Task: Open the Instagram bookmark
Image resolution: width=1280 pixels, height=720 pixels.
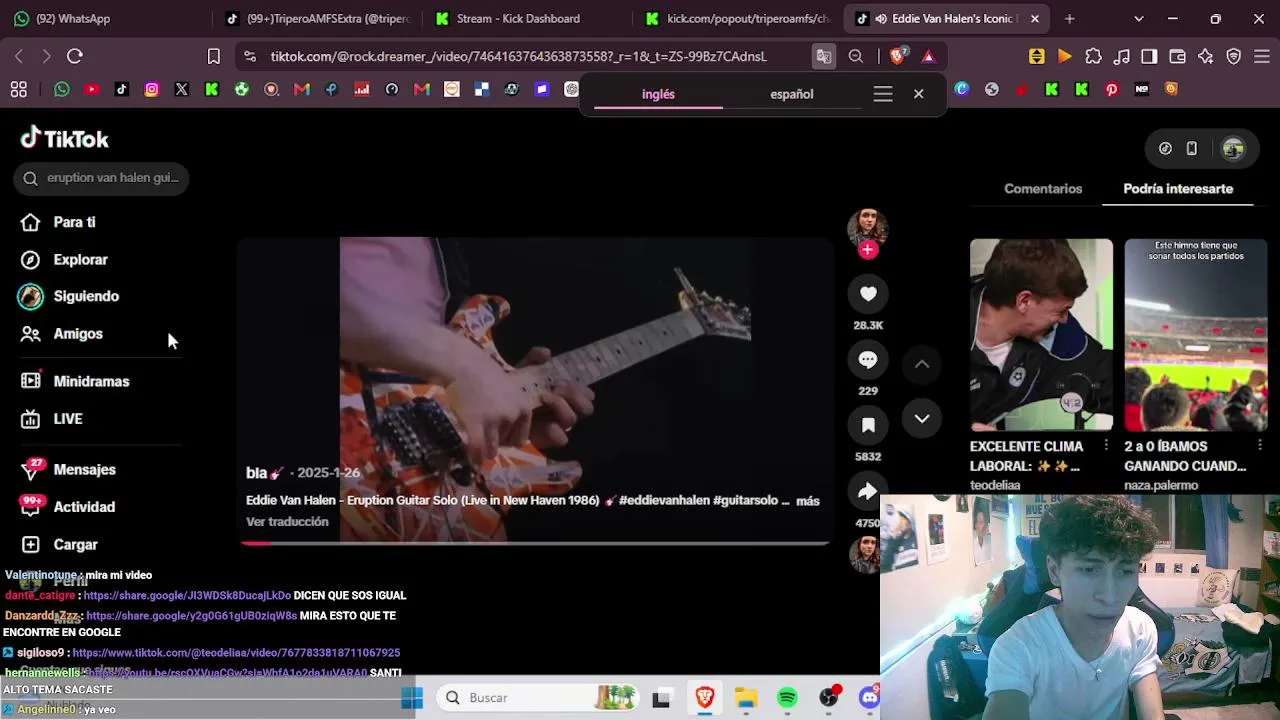Action: click(x=152, y=90)
